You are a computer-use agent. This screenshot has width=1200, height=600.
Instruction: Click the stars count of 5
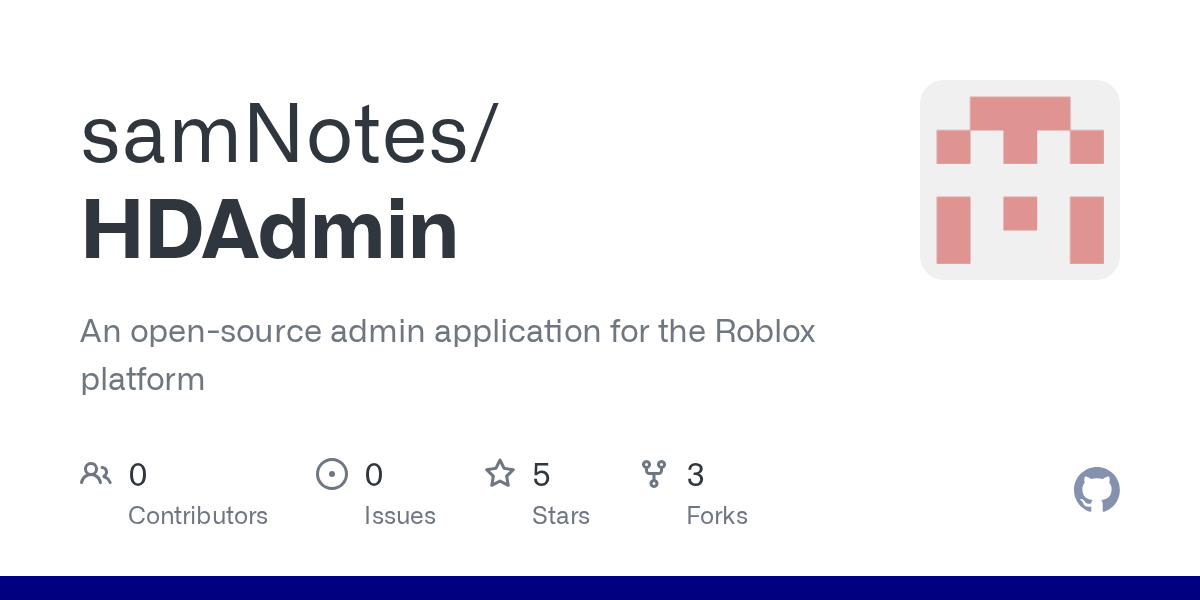pyautogui.click(x=541, y=475)
